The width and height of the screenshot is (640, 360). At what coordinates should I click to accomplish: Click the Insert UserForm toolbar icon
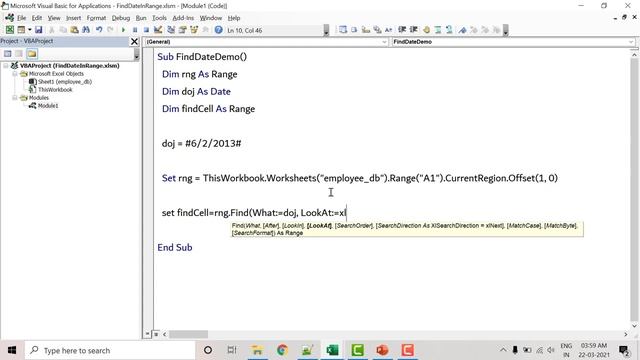pos(20,30)
